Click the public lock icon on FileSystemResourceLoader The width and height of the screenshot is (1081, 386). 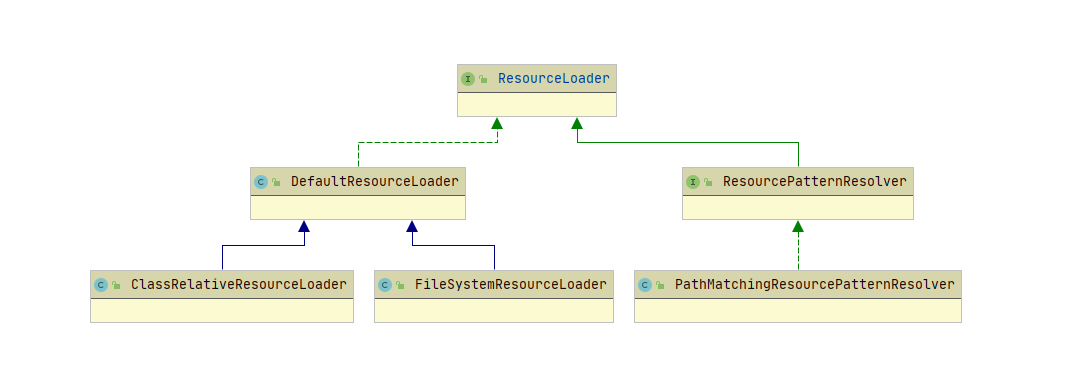click(400, 285)
